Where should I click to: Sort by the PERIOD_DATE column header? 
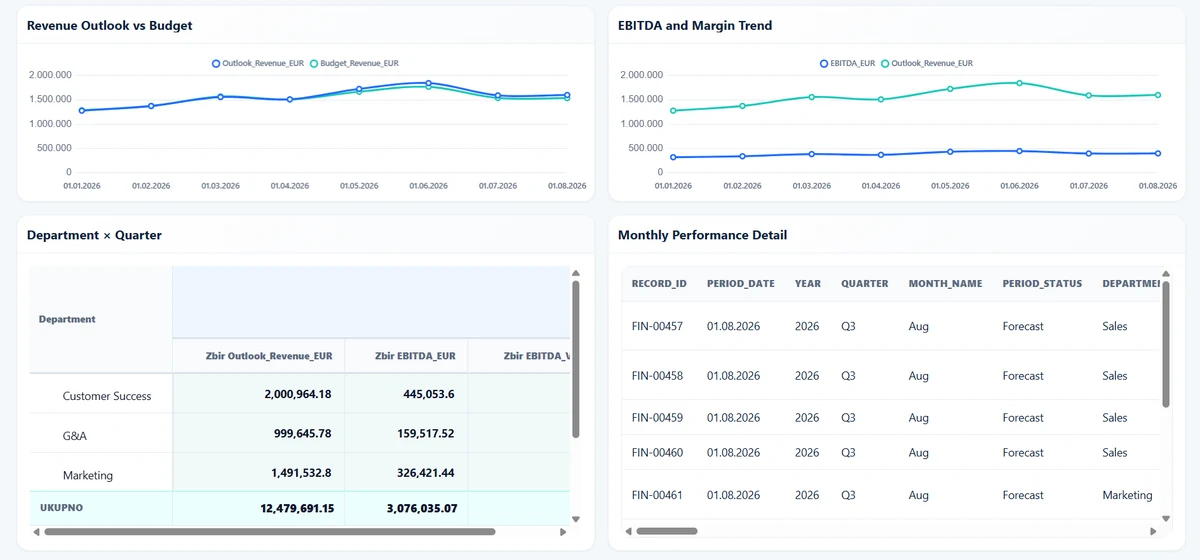tap(741, 284)
